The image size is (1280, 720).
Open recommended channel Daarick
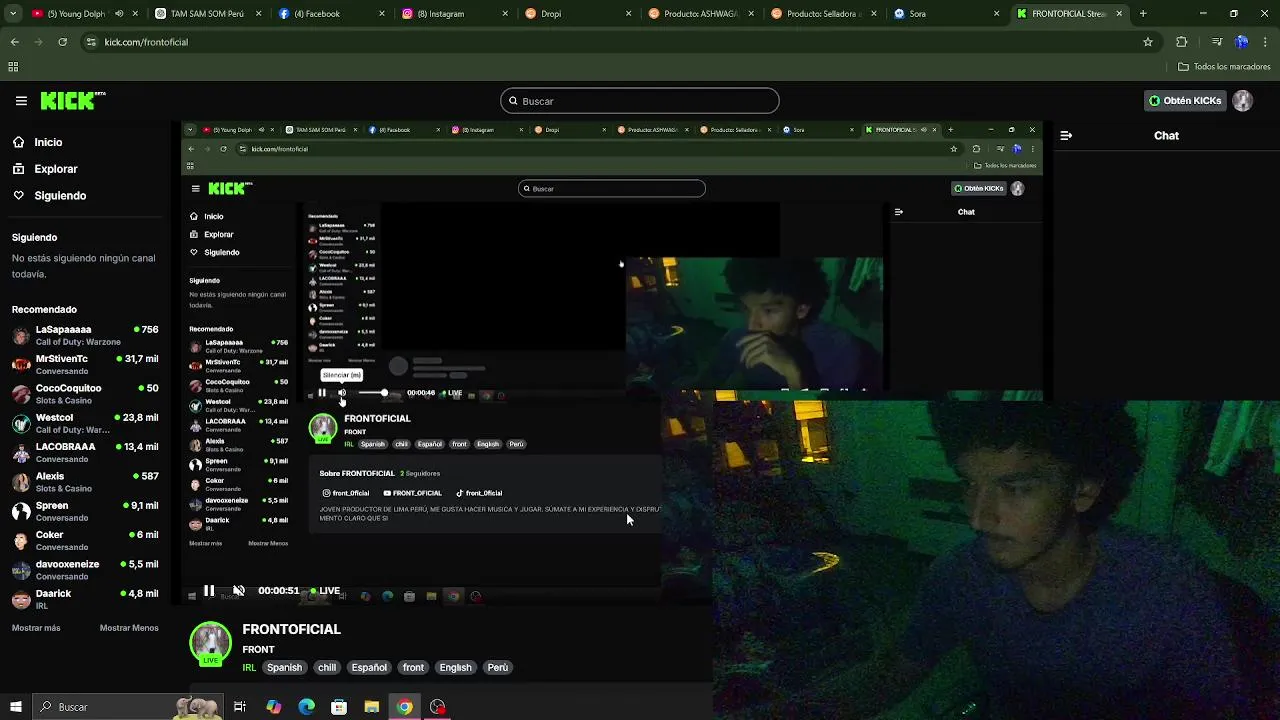[x=85, y=599]
